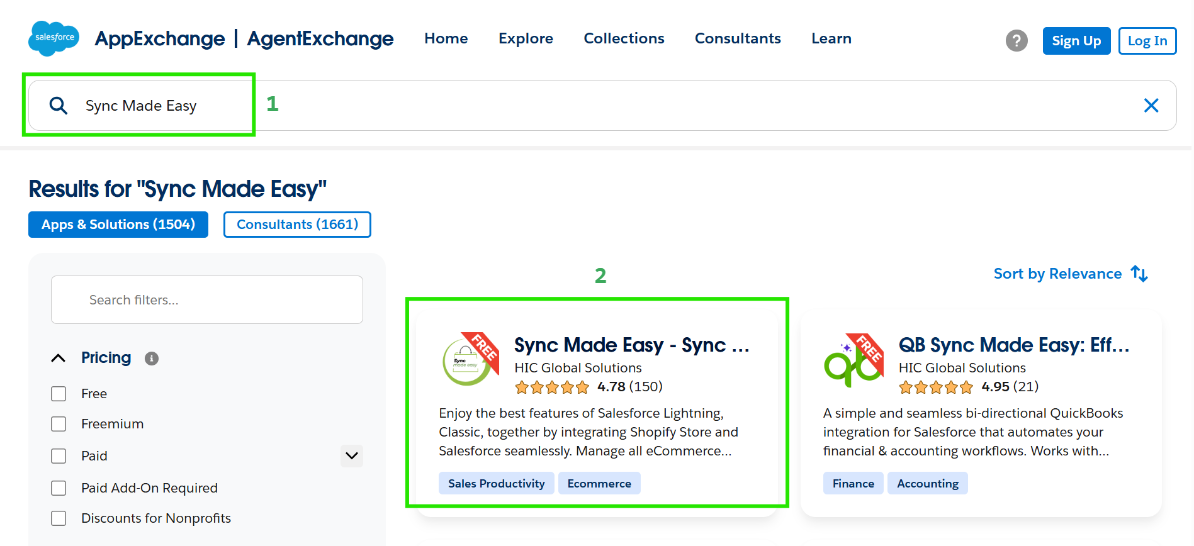Check the Freemium filter checkbox
Image resolution: width=1194 pixels, height=546 pixels.
click(x=59, y=424)
